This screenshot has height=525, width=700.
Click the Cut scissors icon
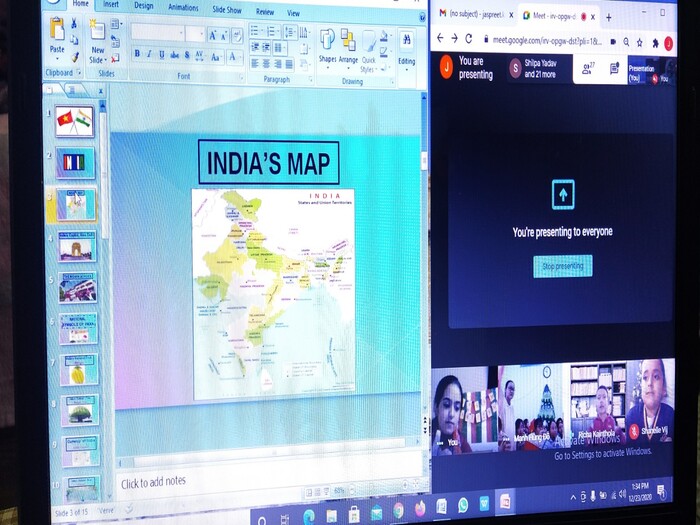tap(74, 23)
